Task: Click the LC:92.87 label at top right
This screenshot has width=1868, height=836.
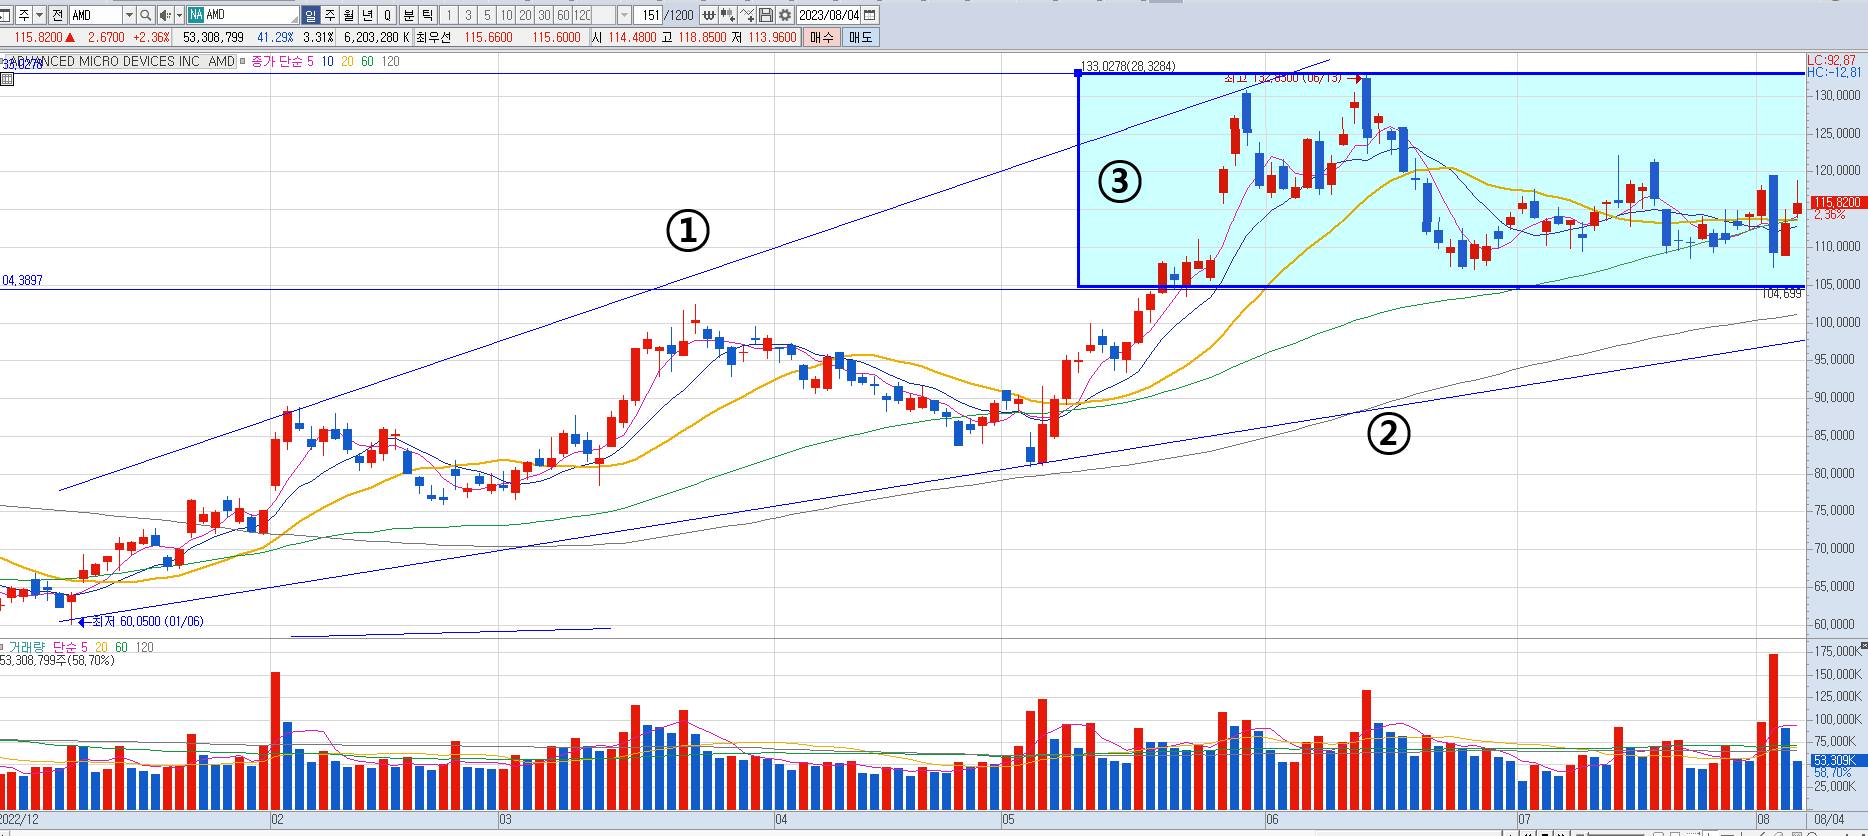Action: coord(1831,60)
